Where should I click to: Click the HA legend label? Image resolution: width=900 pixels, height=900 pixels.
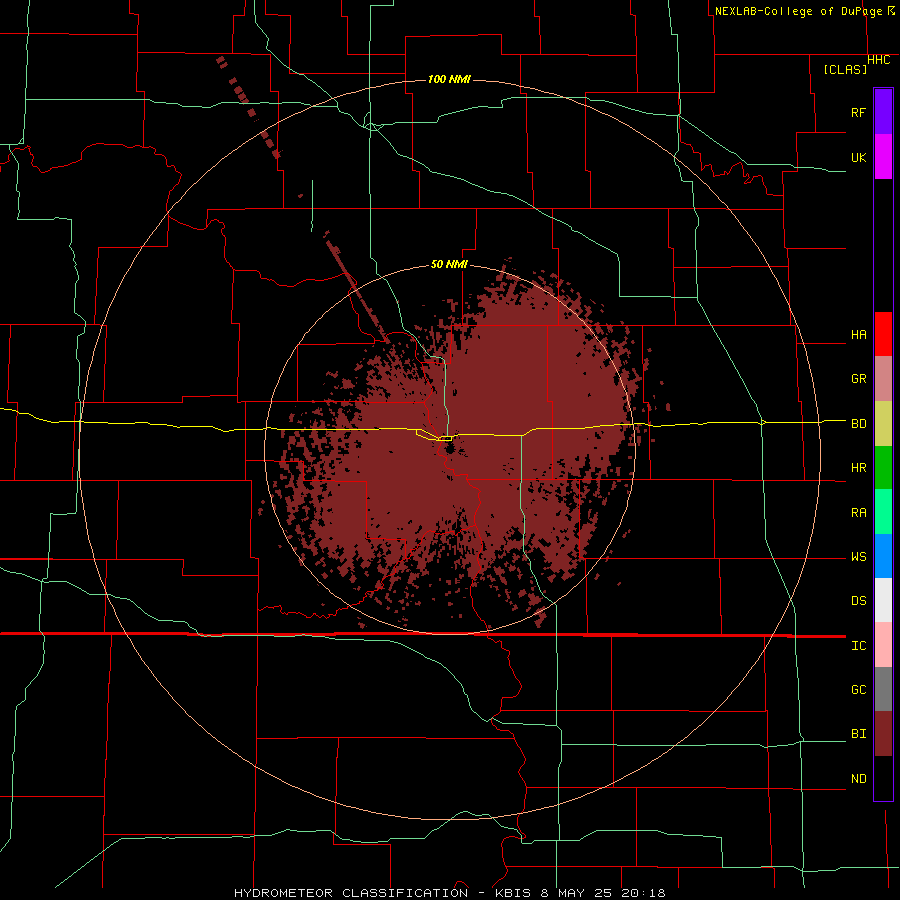858,335
